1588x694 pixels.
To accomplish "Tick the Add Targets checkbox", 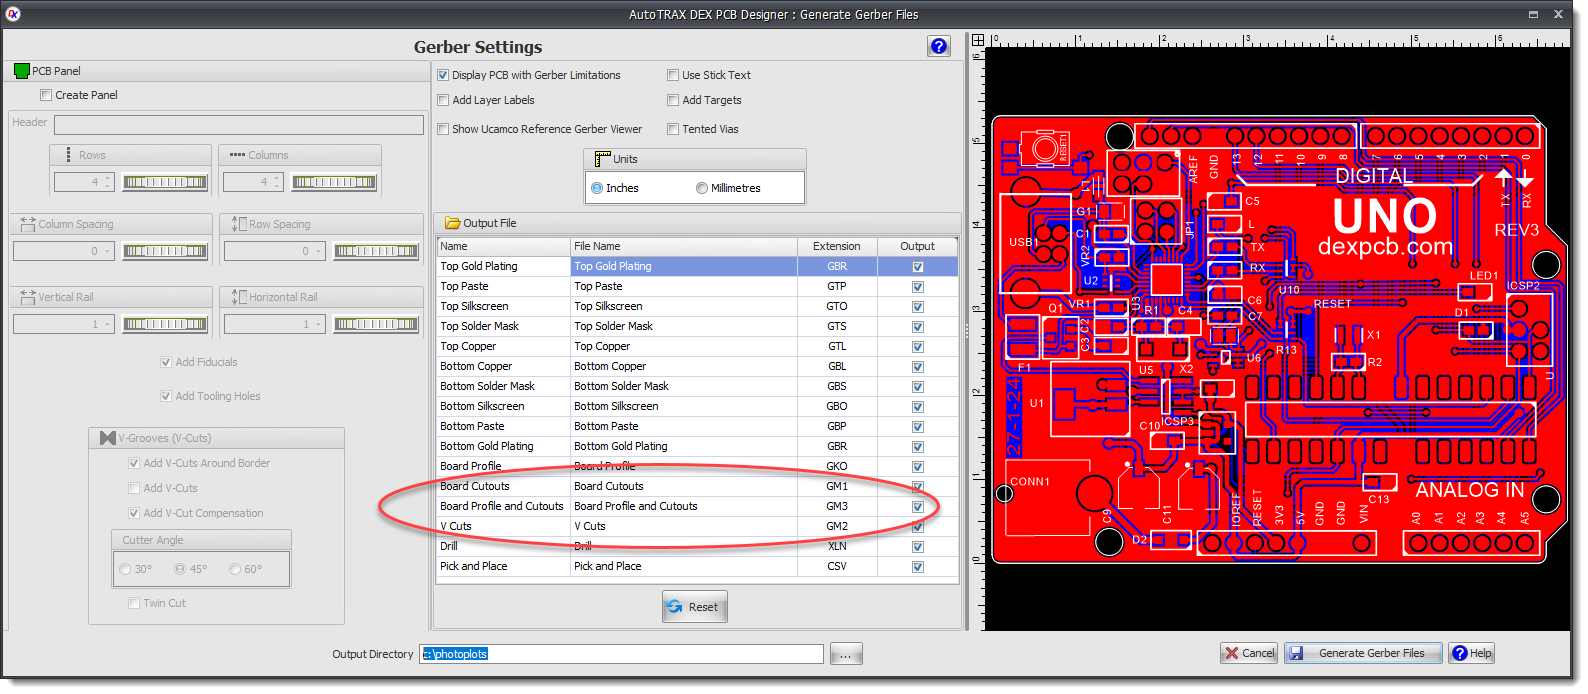I will point(673,100).
